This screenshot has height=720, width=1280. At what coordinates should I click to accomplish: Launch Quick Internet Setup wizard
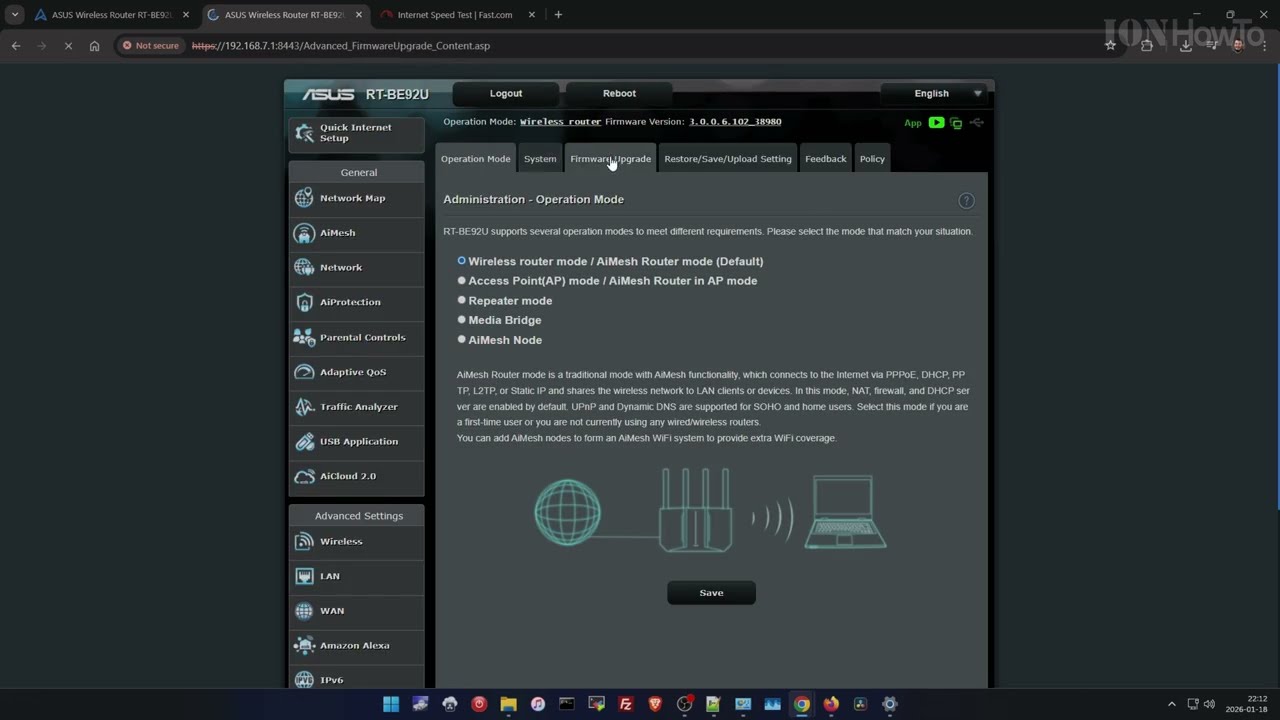click(x=356, y=133)
